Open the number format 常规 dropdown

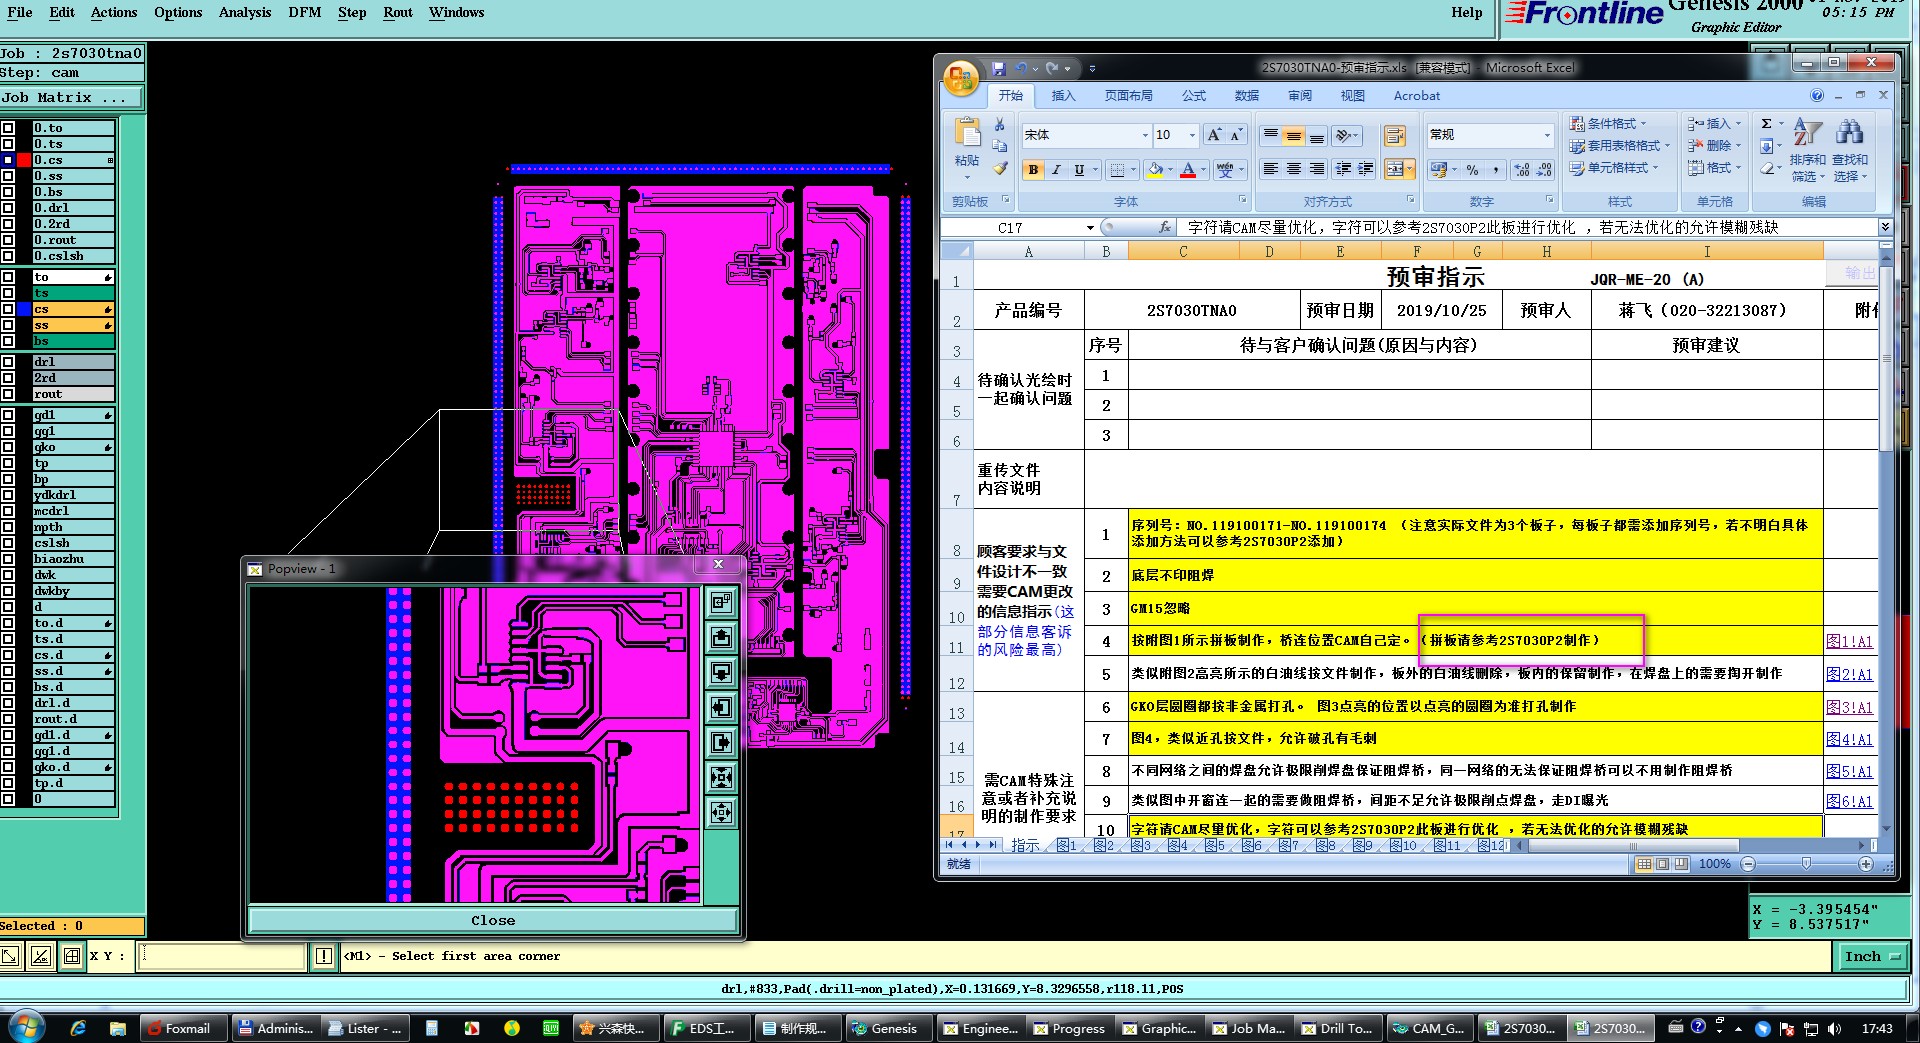[1546, 135]
